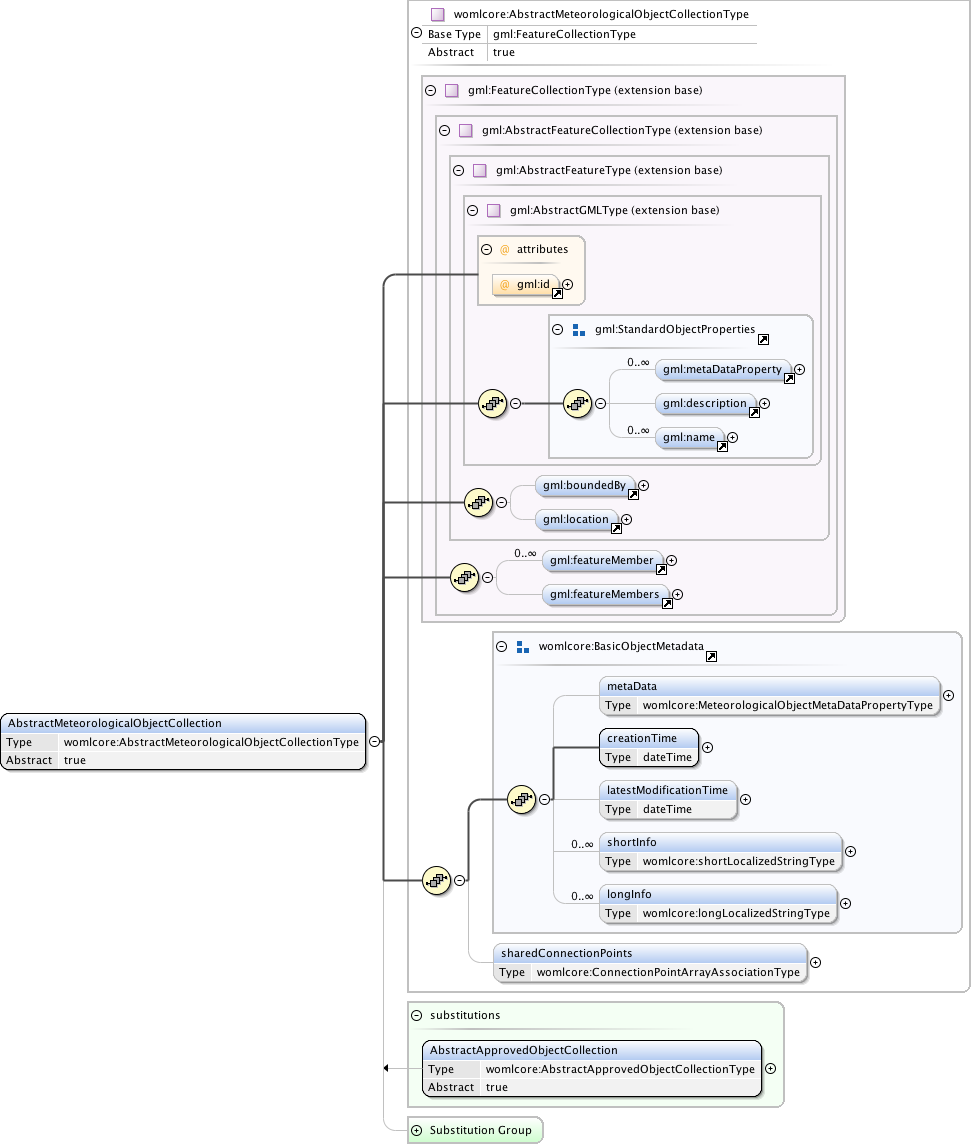Image resolution: width=972 pixels, height=1147 pixels.
Task: Click the sequence compositor inside womlcore:BasicObjectMetadata
Action: (521, 800)
